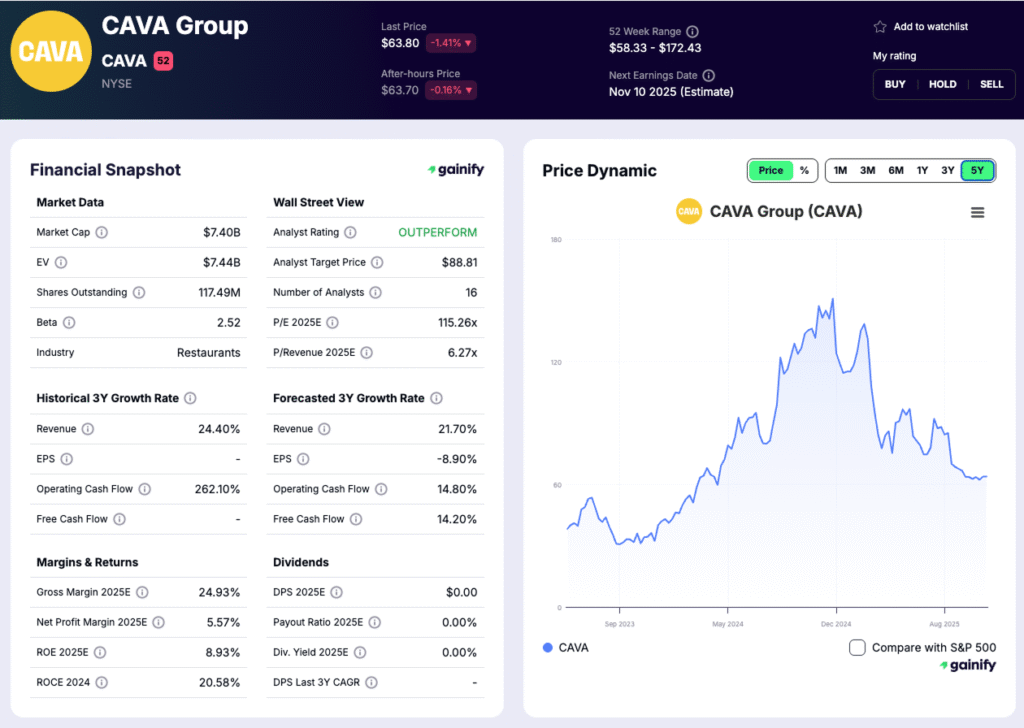
Task: Click the 52 Week Range info icon
Action: [x=692, y=31]
